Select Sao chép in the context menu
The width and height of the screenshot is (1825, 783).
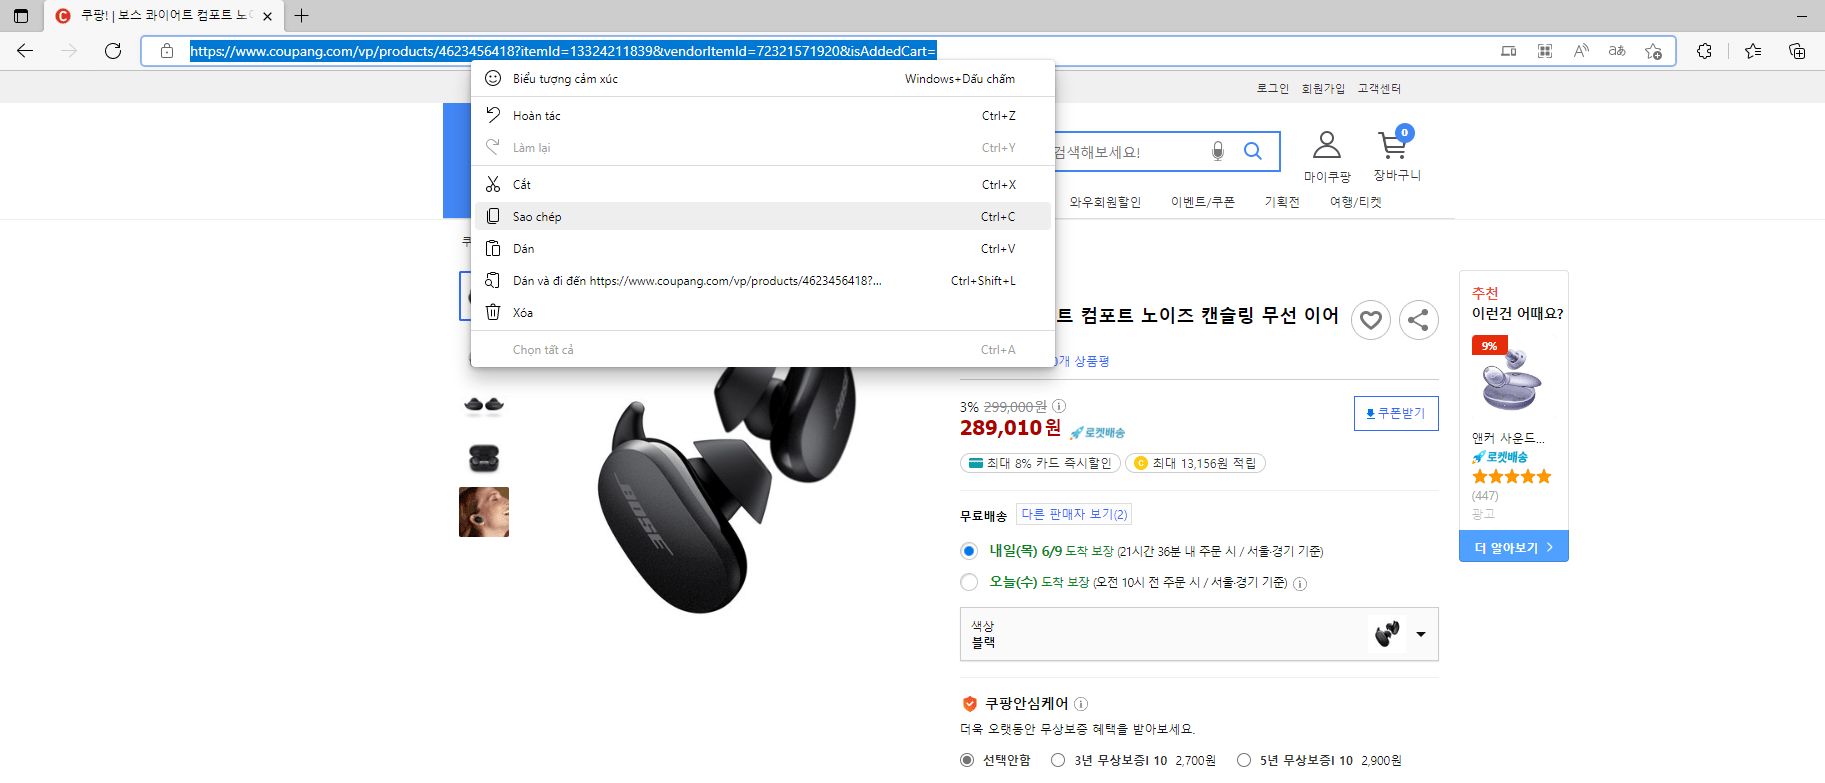click(x=537, y=217)
